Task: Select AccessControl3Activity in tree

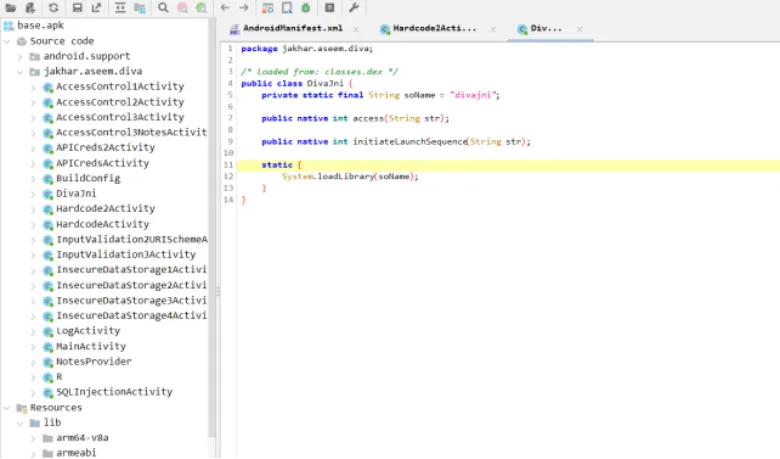Action: pyautogui.click(x=120, y=117)
